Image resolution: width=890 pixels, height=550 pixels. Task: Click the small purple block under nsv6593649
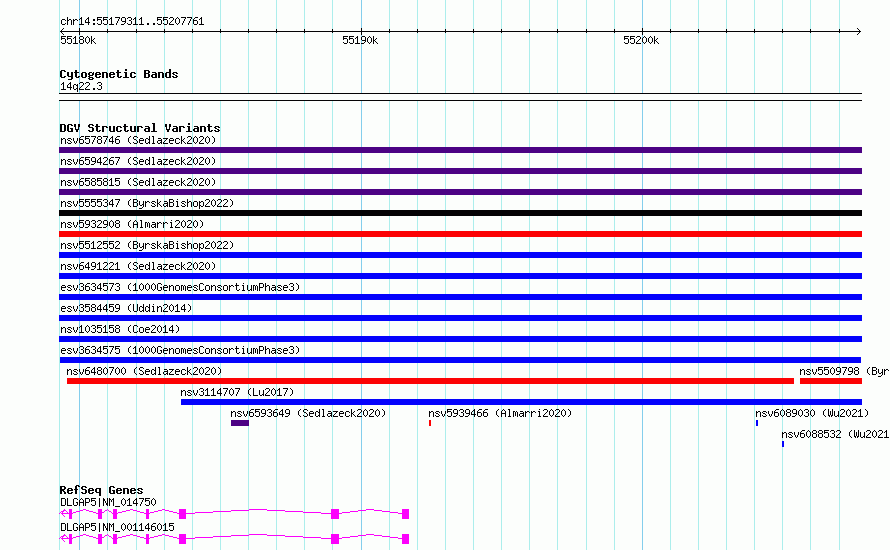coord(240,423)
